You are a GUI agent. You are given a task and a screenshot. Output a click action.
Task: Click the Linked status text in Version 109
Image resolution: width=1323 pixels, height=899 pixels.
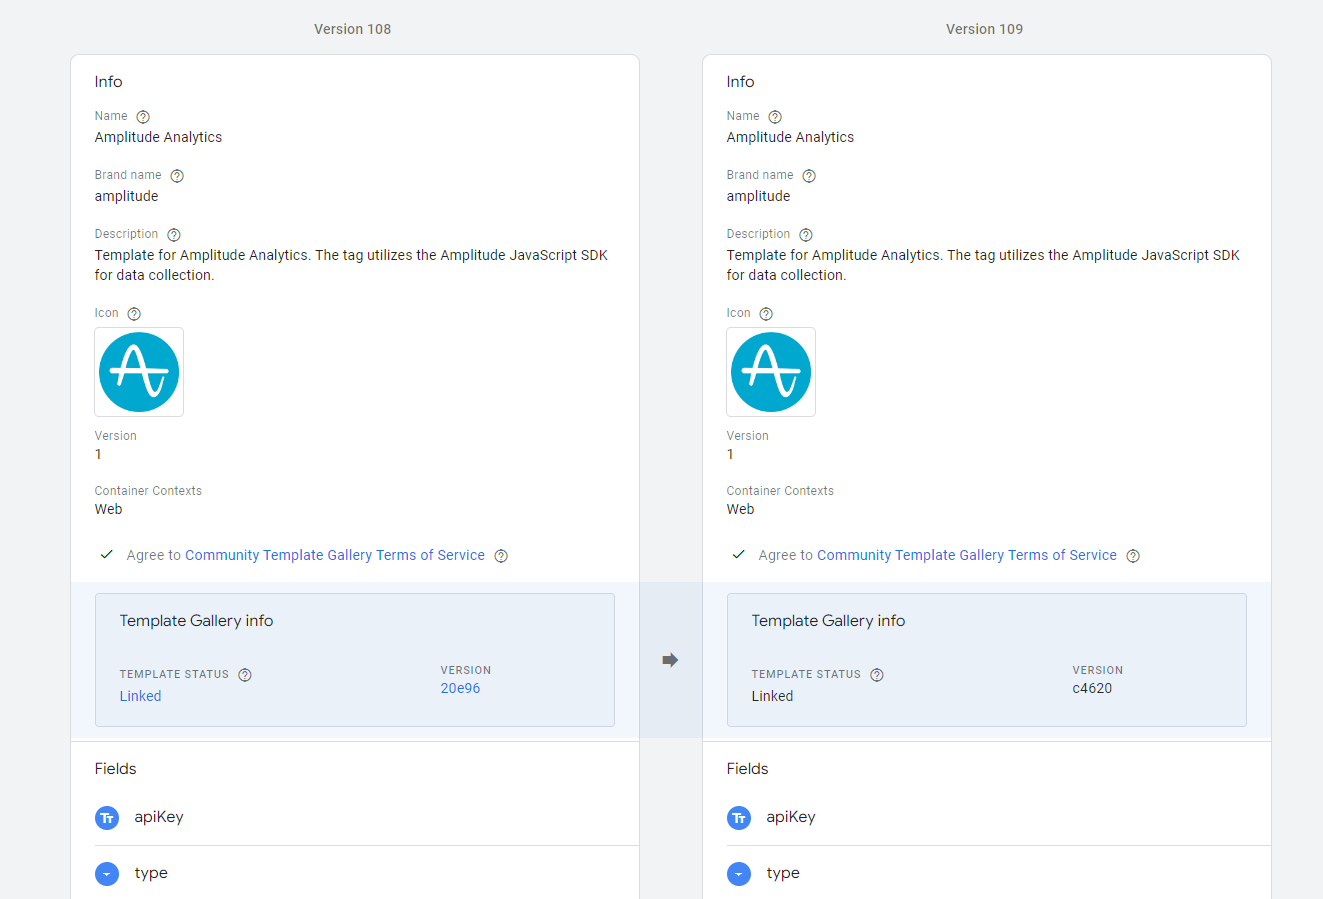(772, 696)
